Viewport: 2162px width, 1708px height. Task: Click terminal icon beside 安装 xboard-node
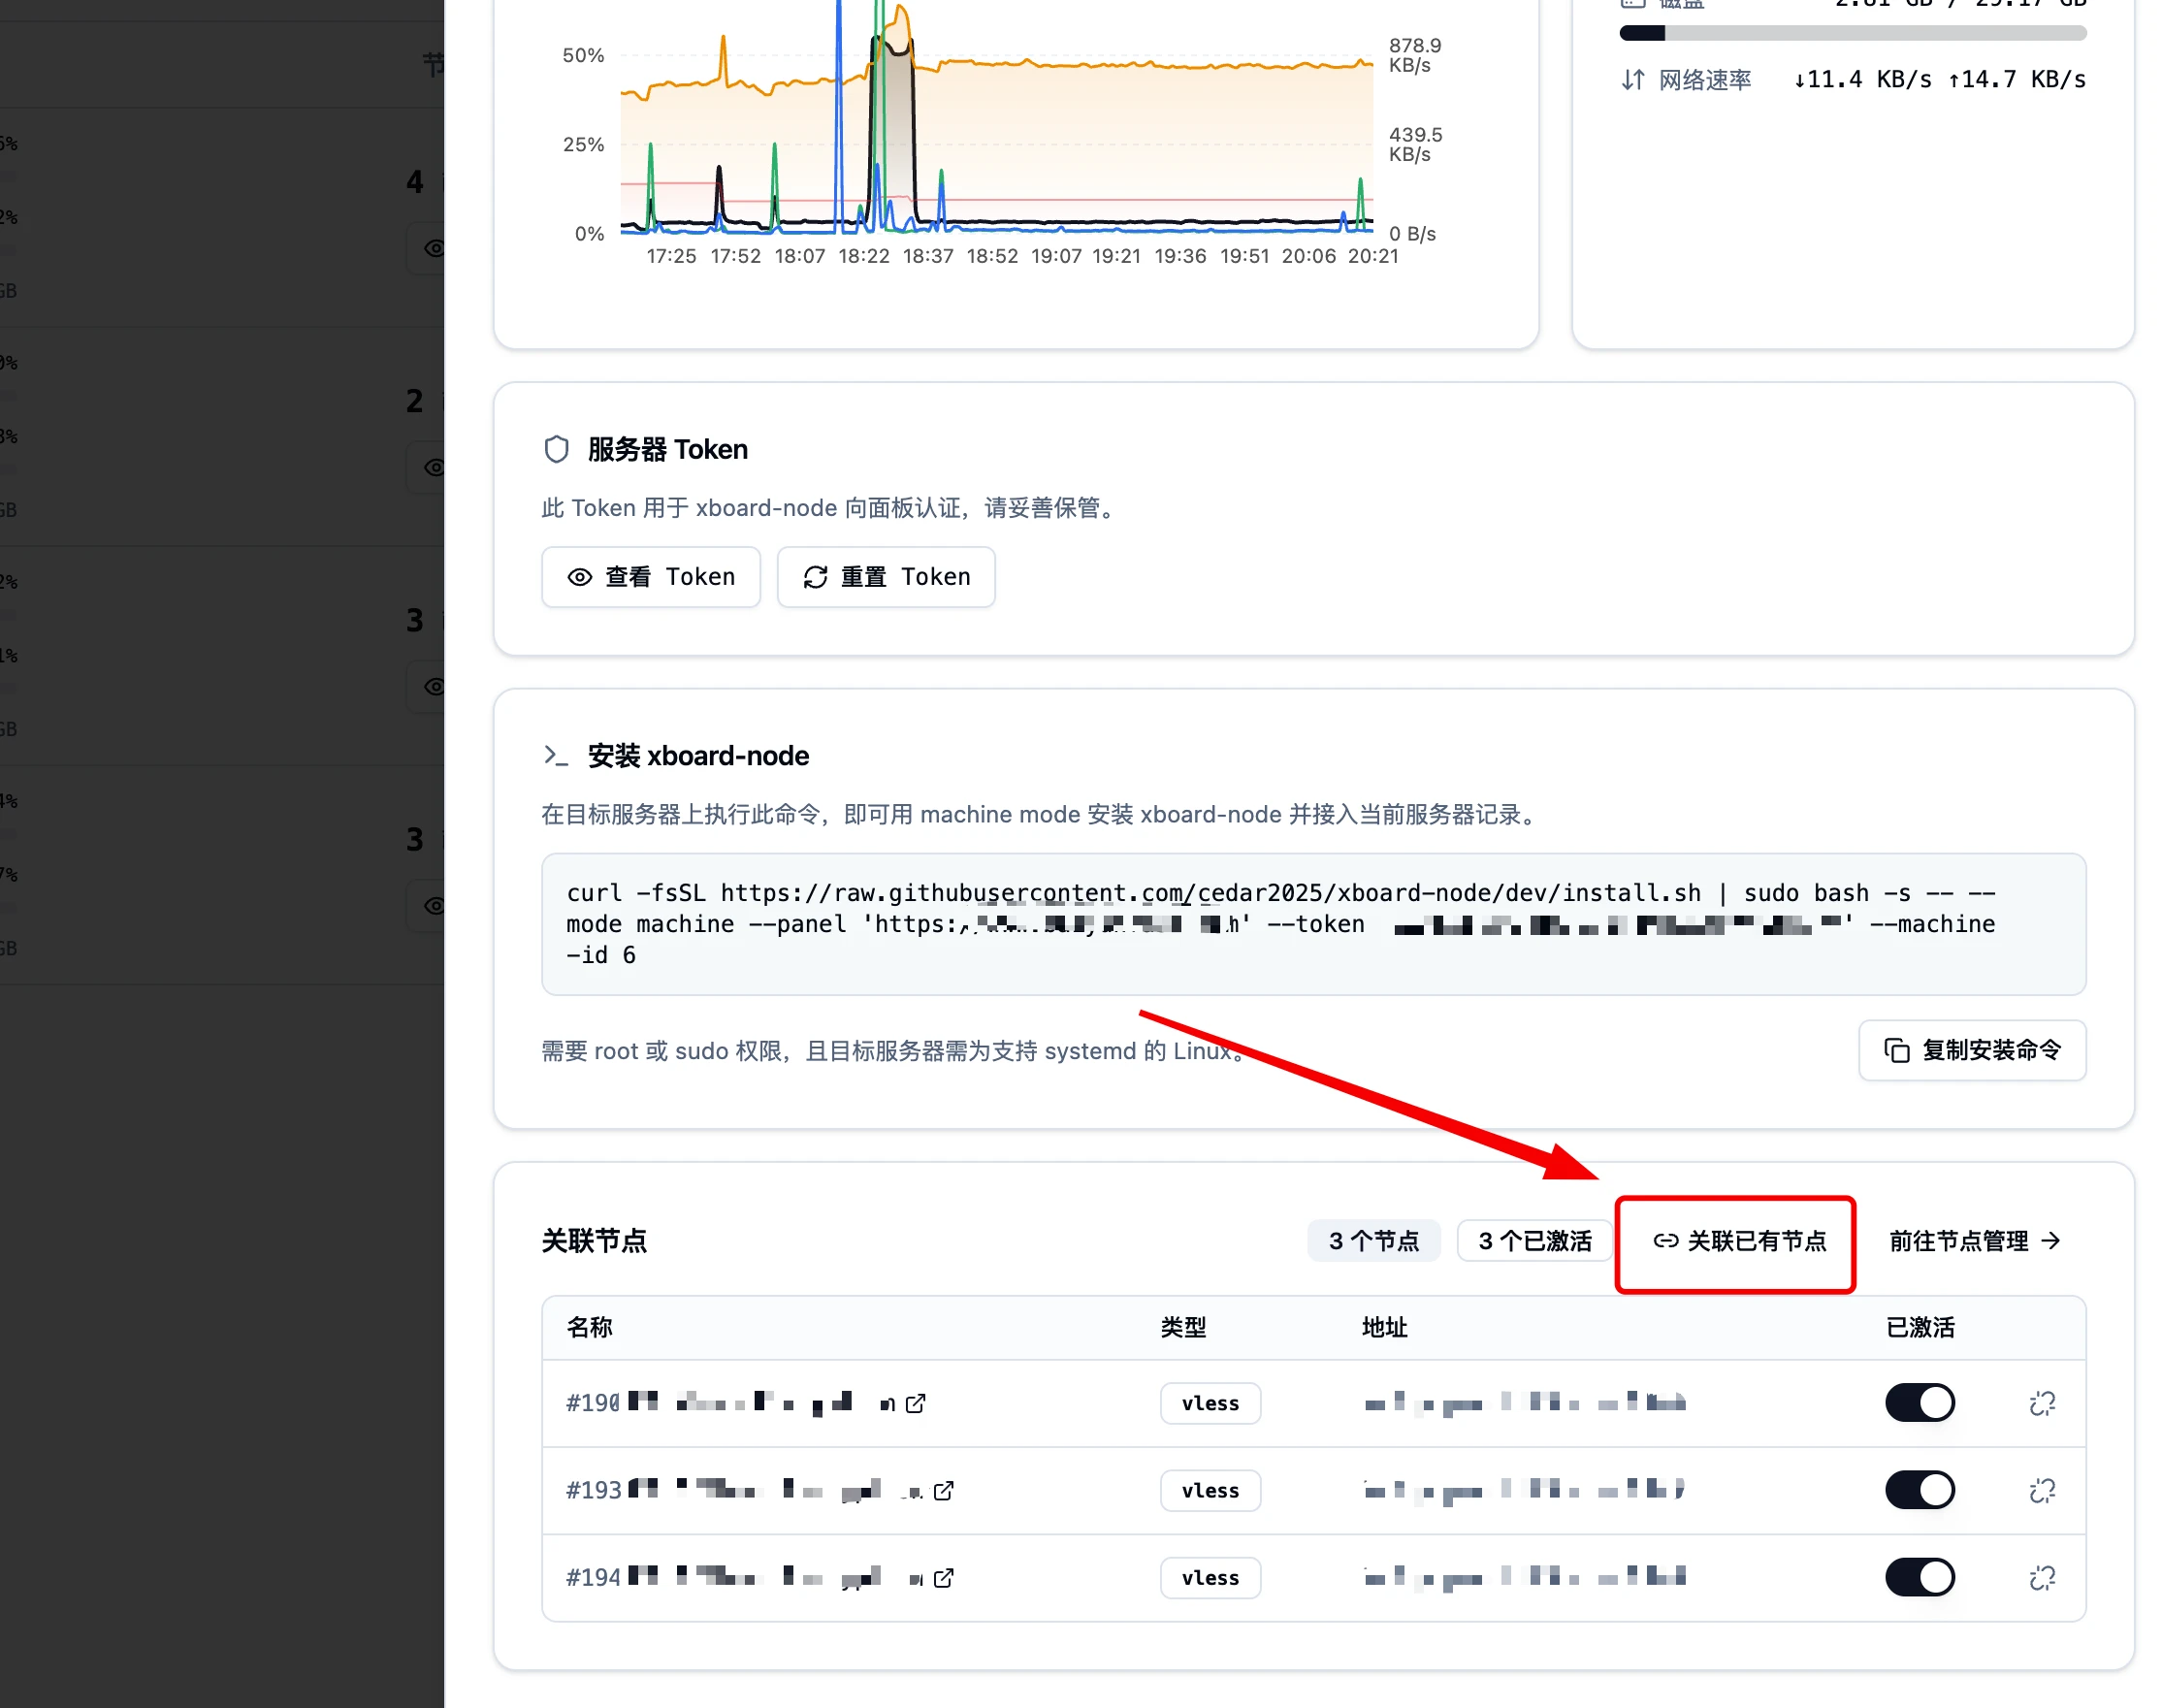[556, 756]
